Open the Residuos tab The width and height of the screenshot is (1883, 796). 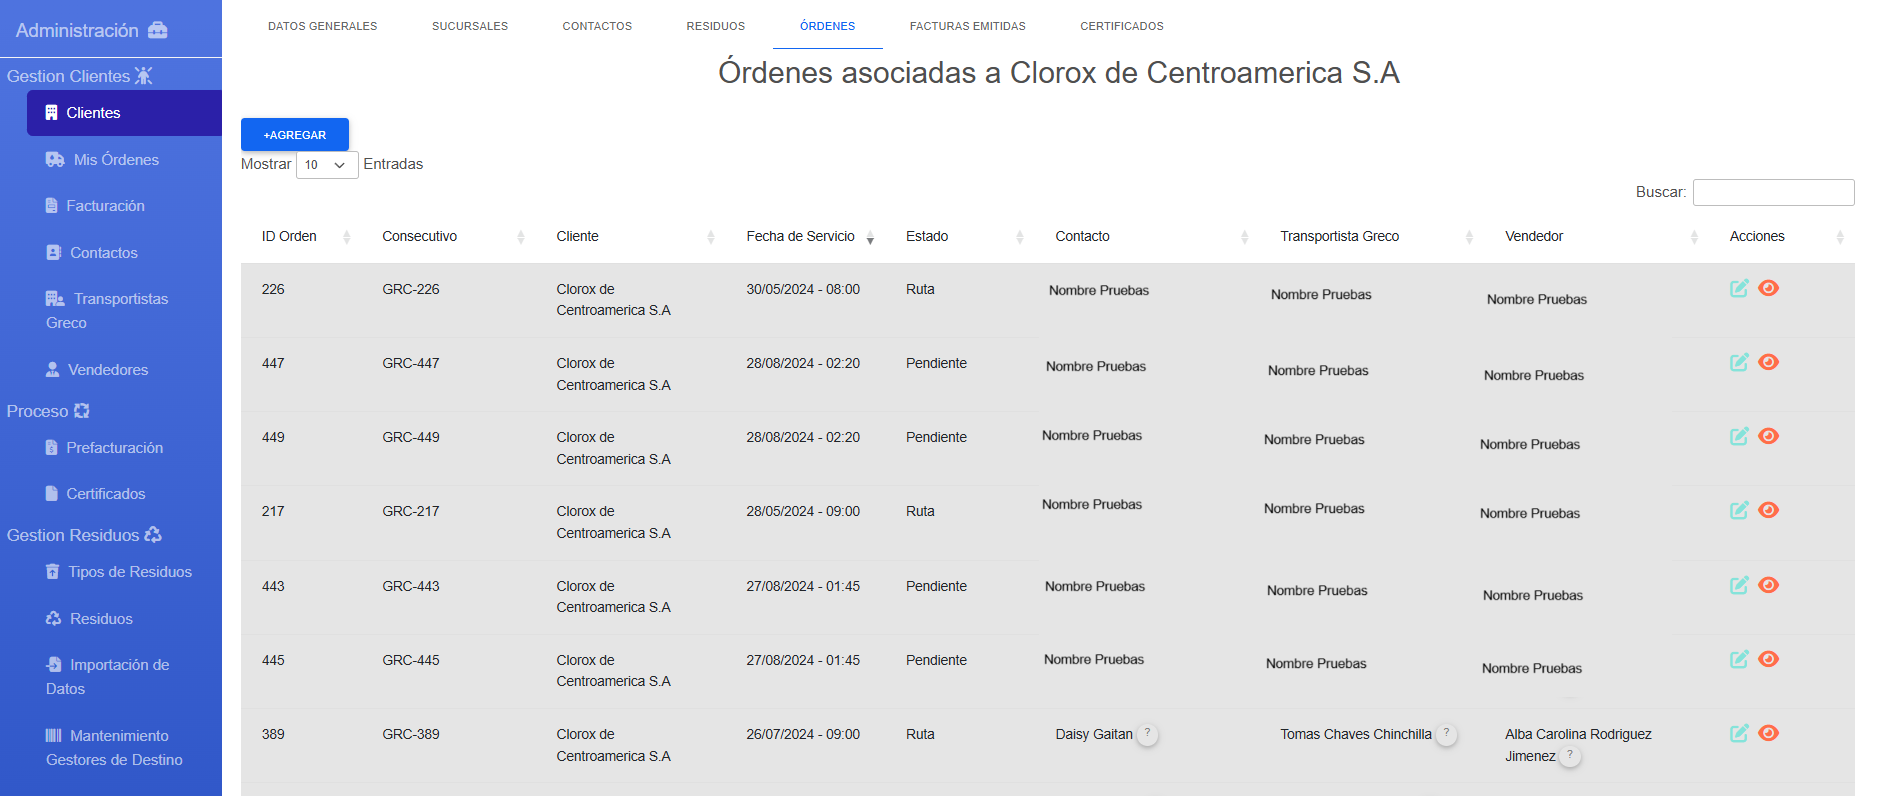tap(715, 26)
